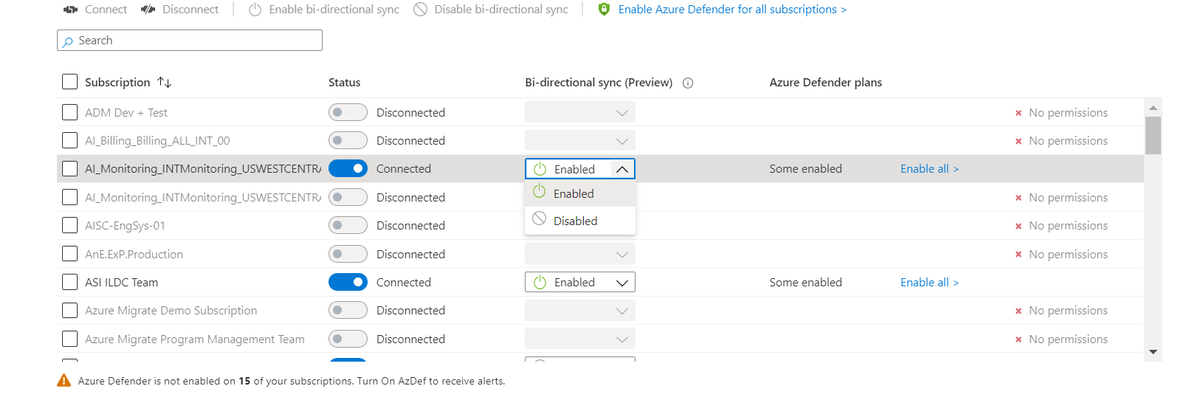This screenshot has height=400, width=1181.
Task: Check Azure Migrate Program Management Team checkbox
Action: (x=69, y=339)
